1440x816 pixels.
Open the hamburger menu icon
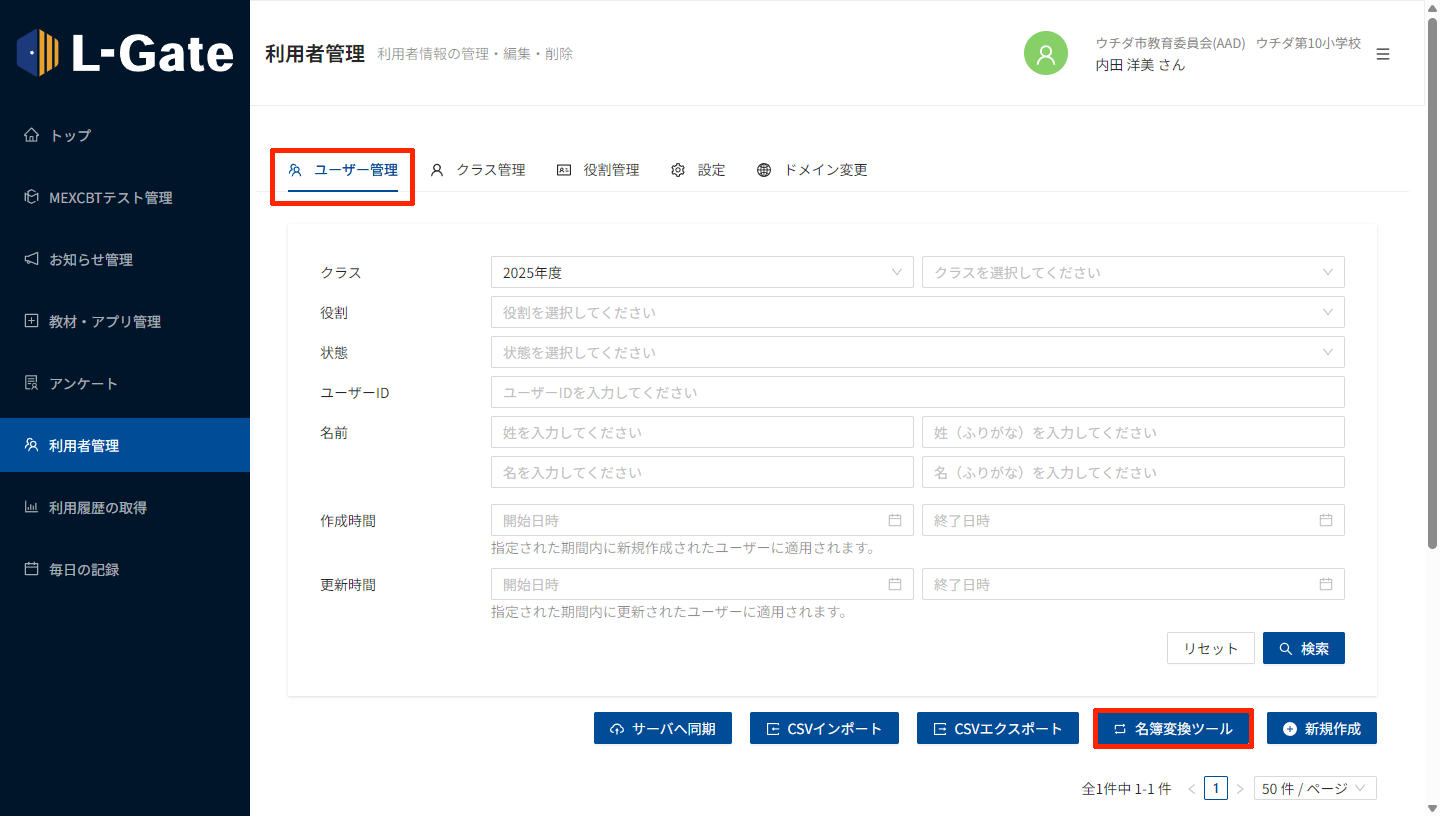point(1383,54)
